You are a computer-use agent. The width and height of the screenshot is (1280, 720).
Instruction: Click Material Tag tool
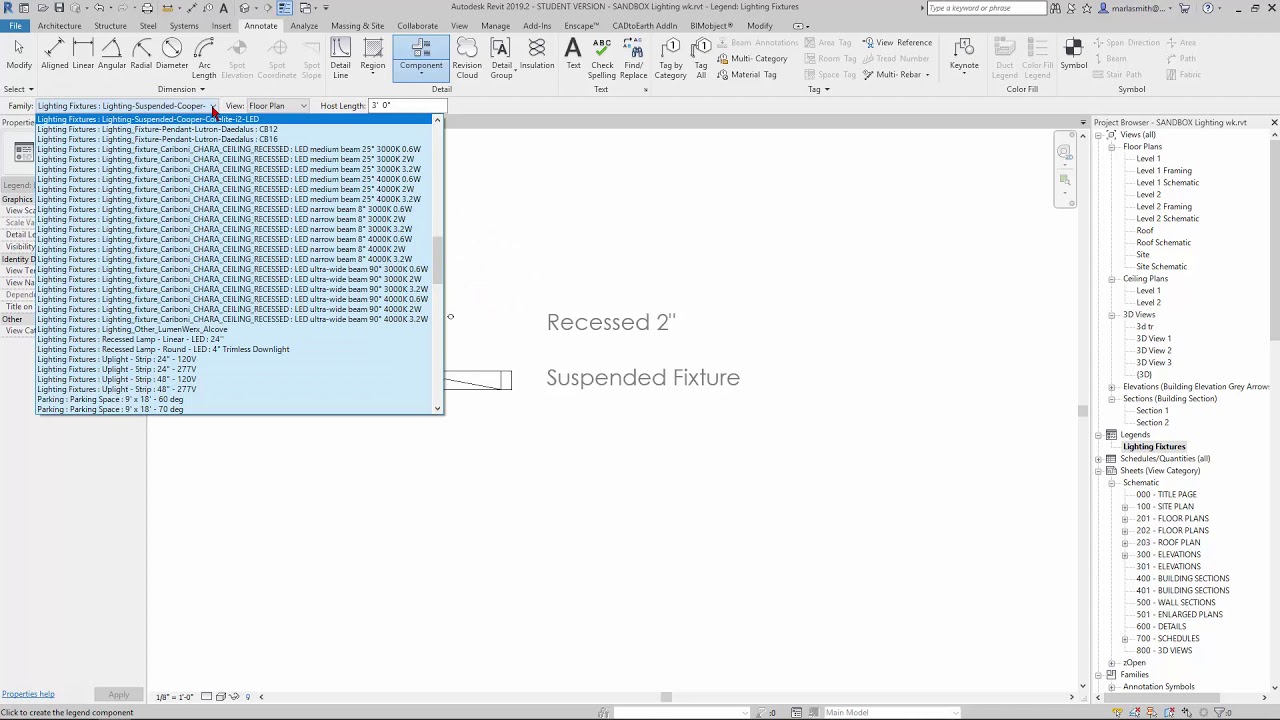coord(746,74)
